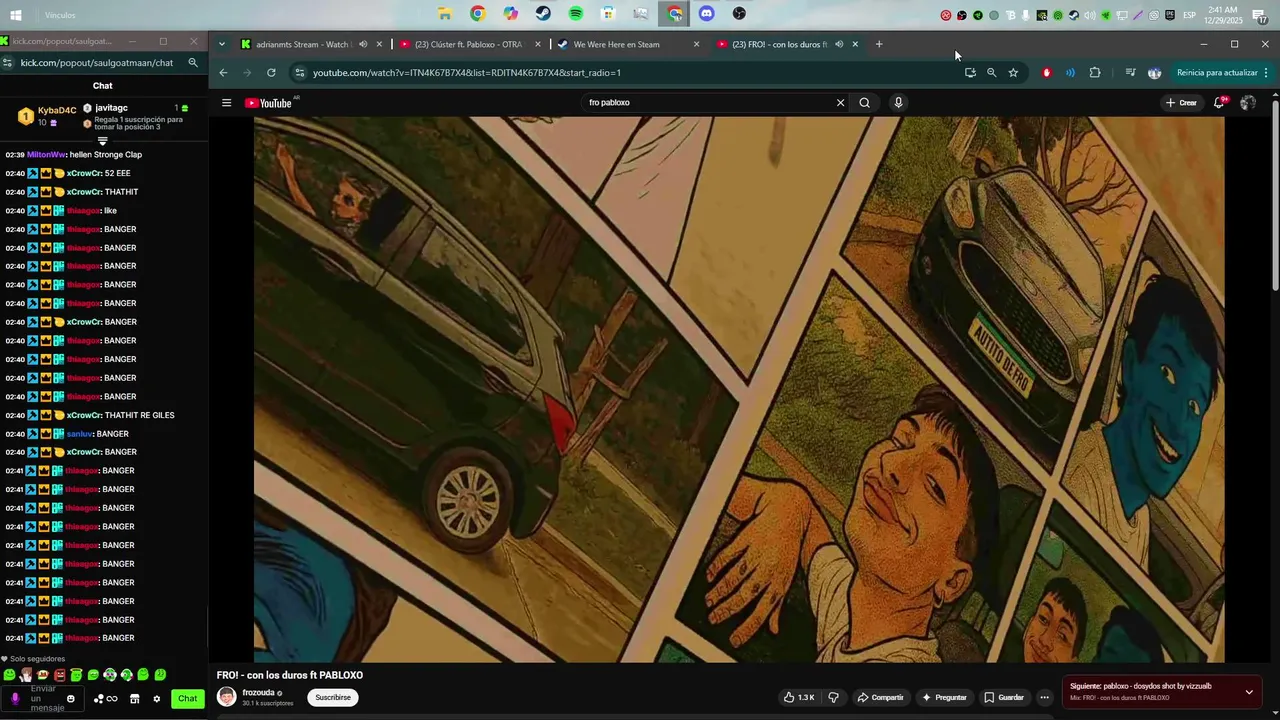Viewport: 1280px width, 720px height.
Task: Open YouTube notifications bell
Action: [x=1220, y=103]
